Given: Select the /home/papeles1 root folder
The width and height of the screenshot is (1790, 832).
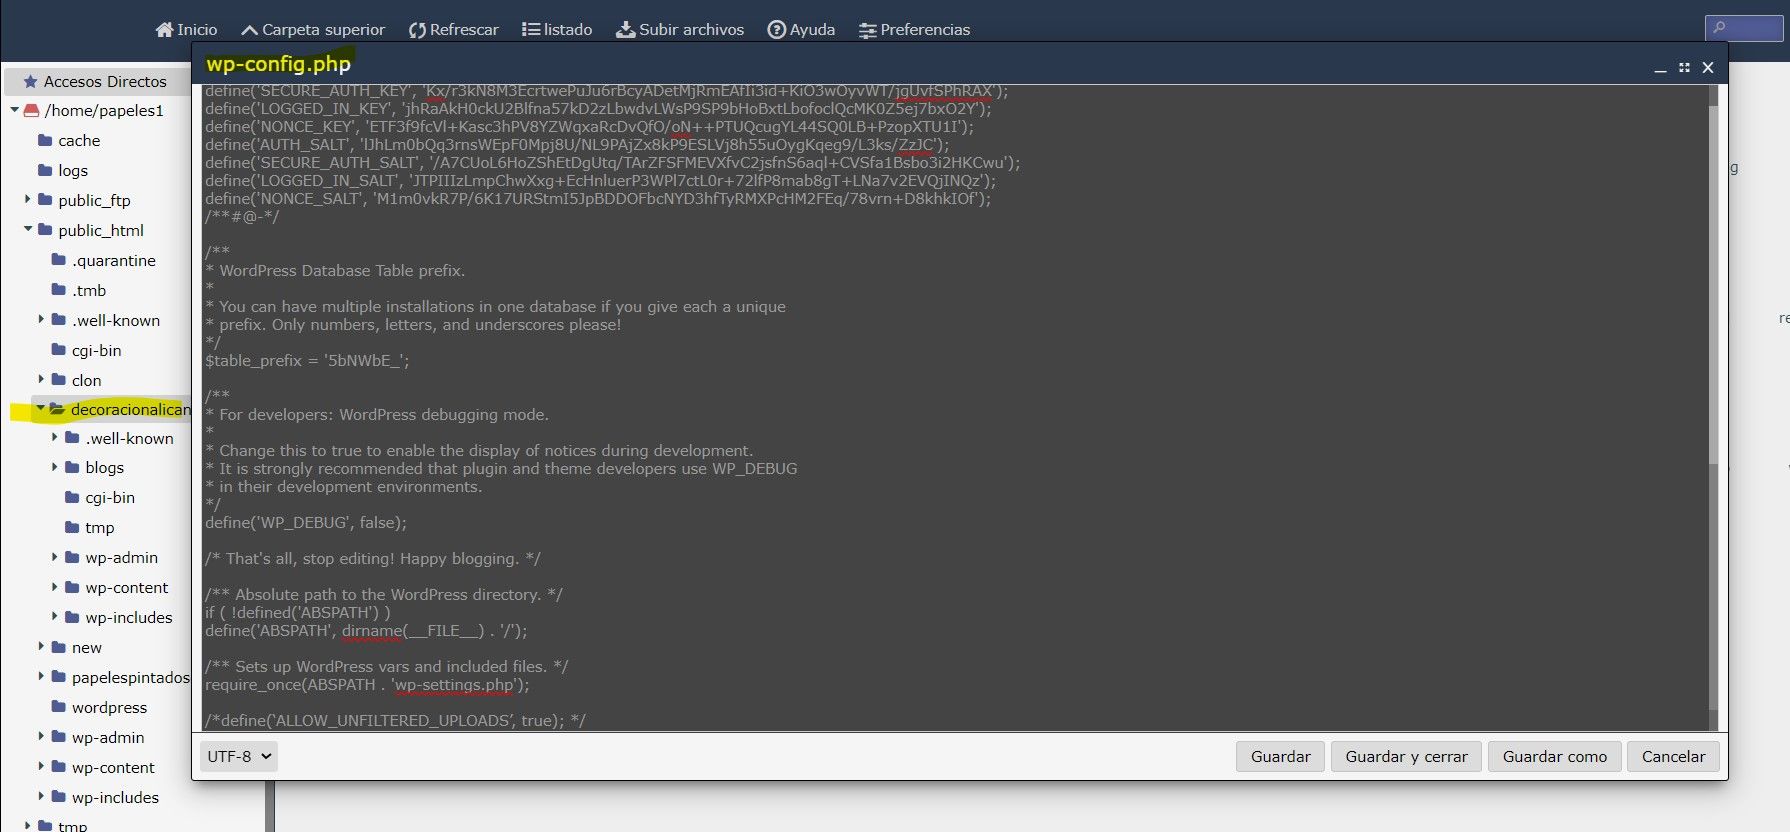Looking at the screenshot, I should pyautogui.click(x=93, y=110).
